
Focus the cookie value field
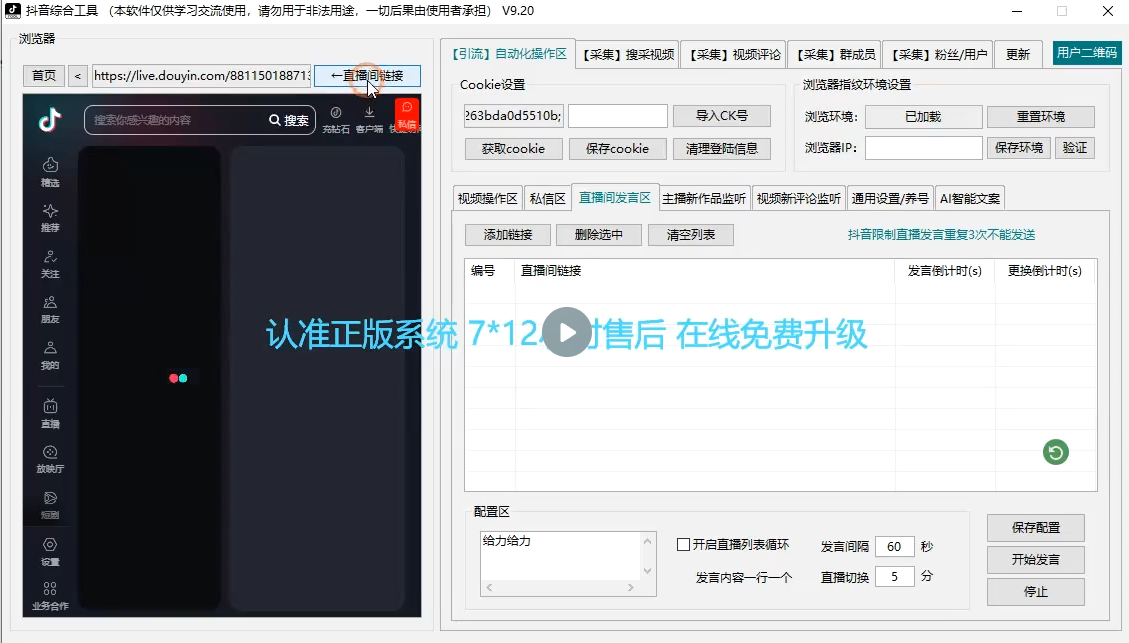pyautogui.click(x=513, y=116)
